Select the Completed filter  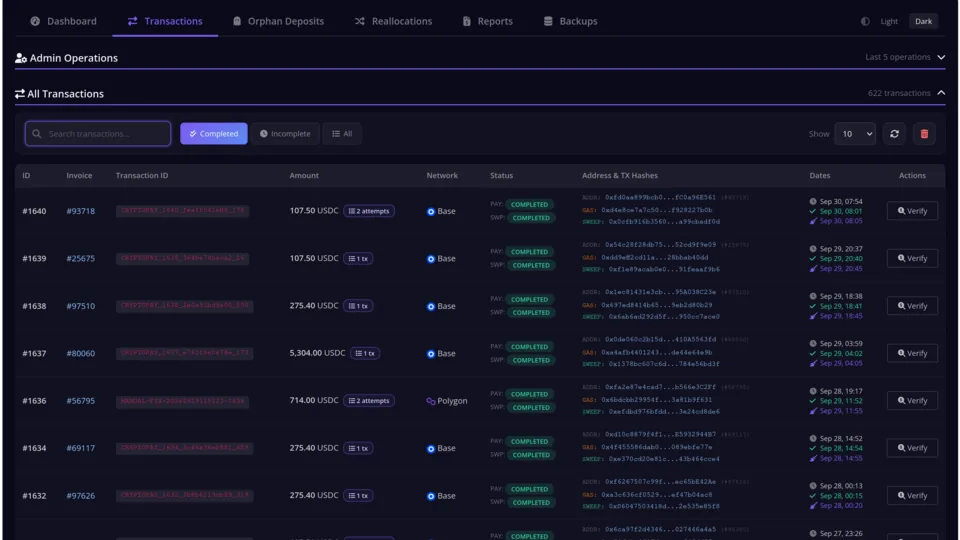214,133
